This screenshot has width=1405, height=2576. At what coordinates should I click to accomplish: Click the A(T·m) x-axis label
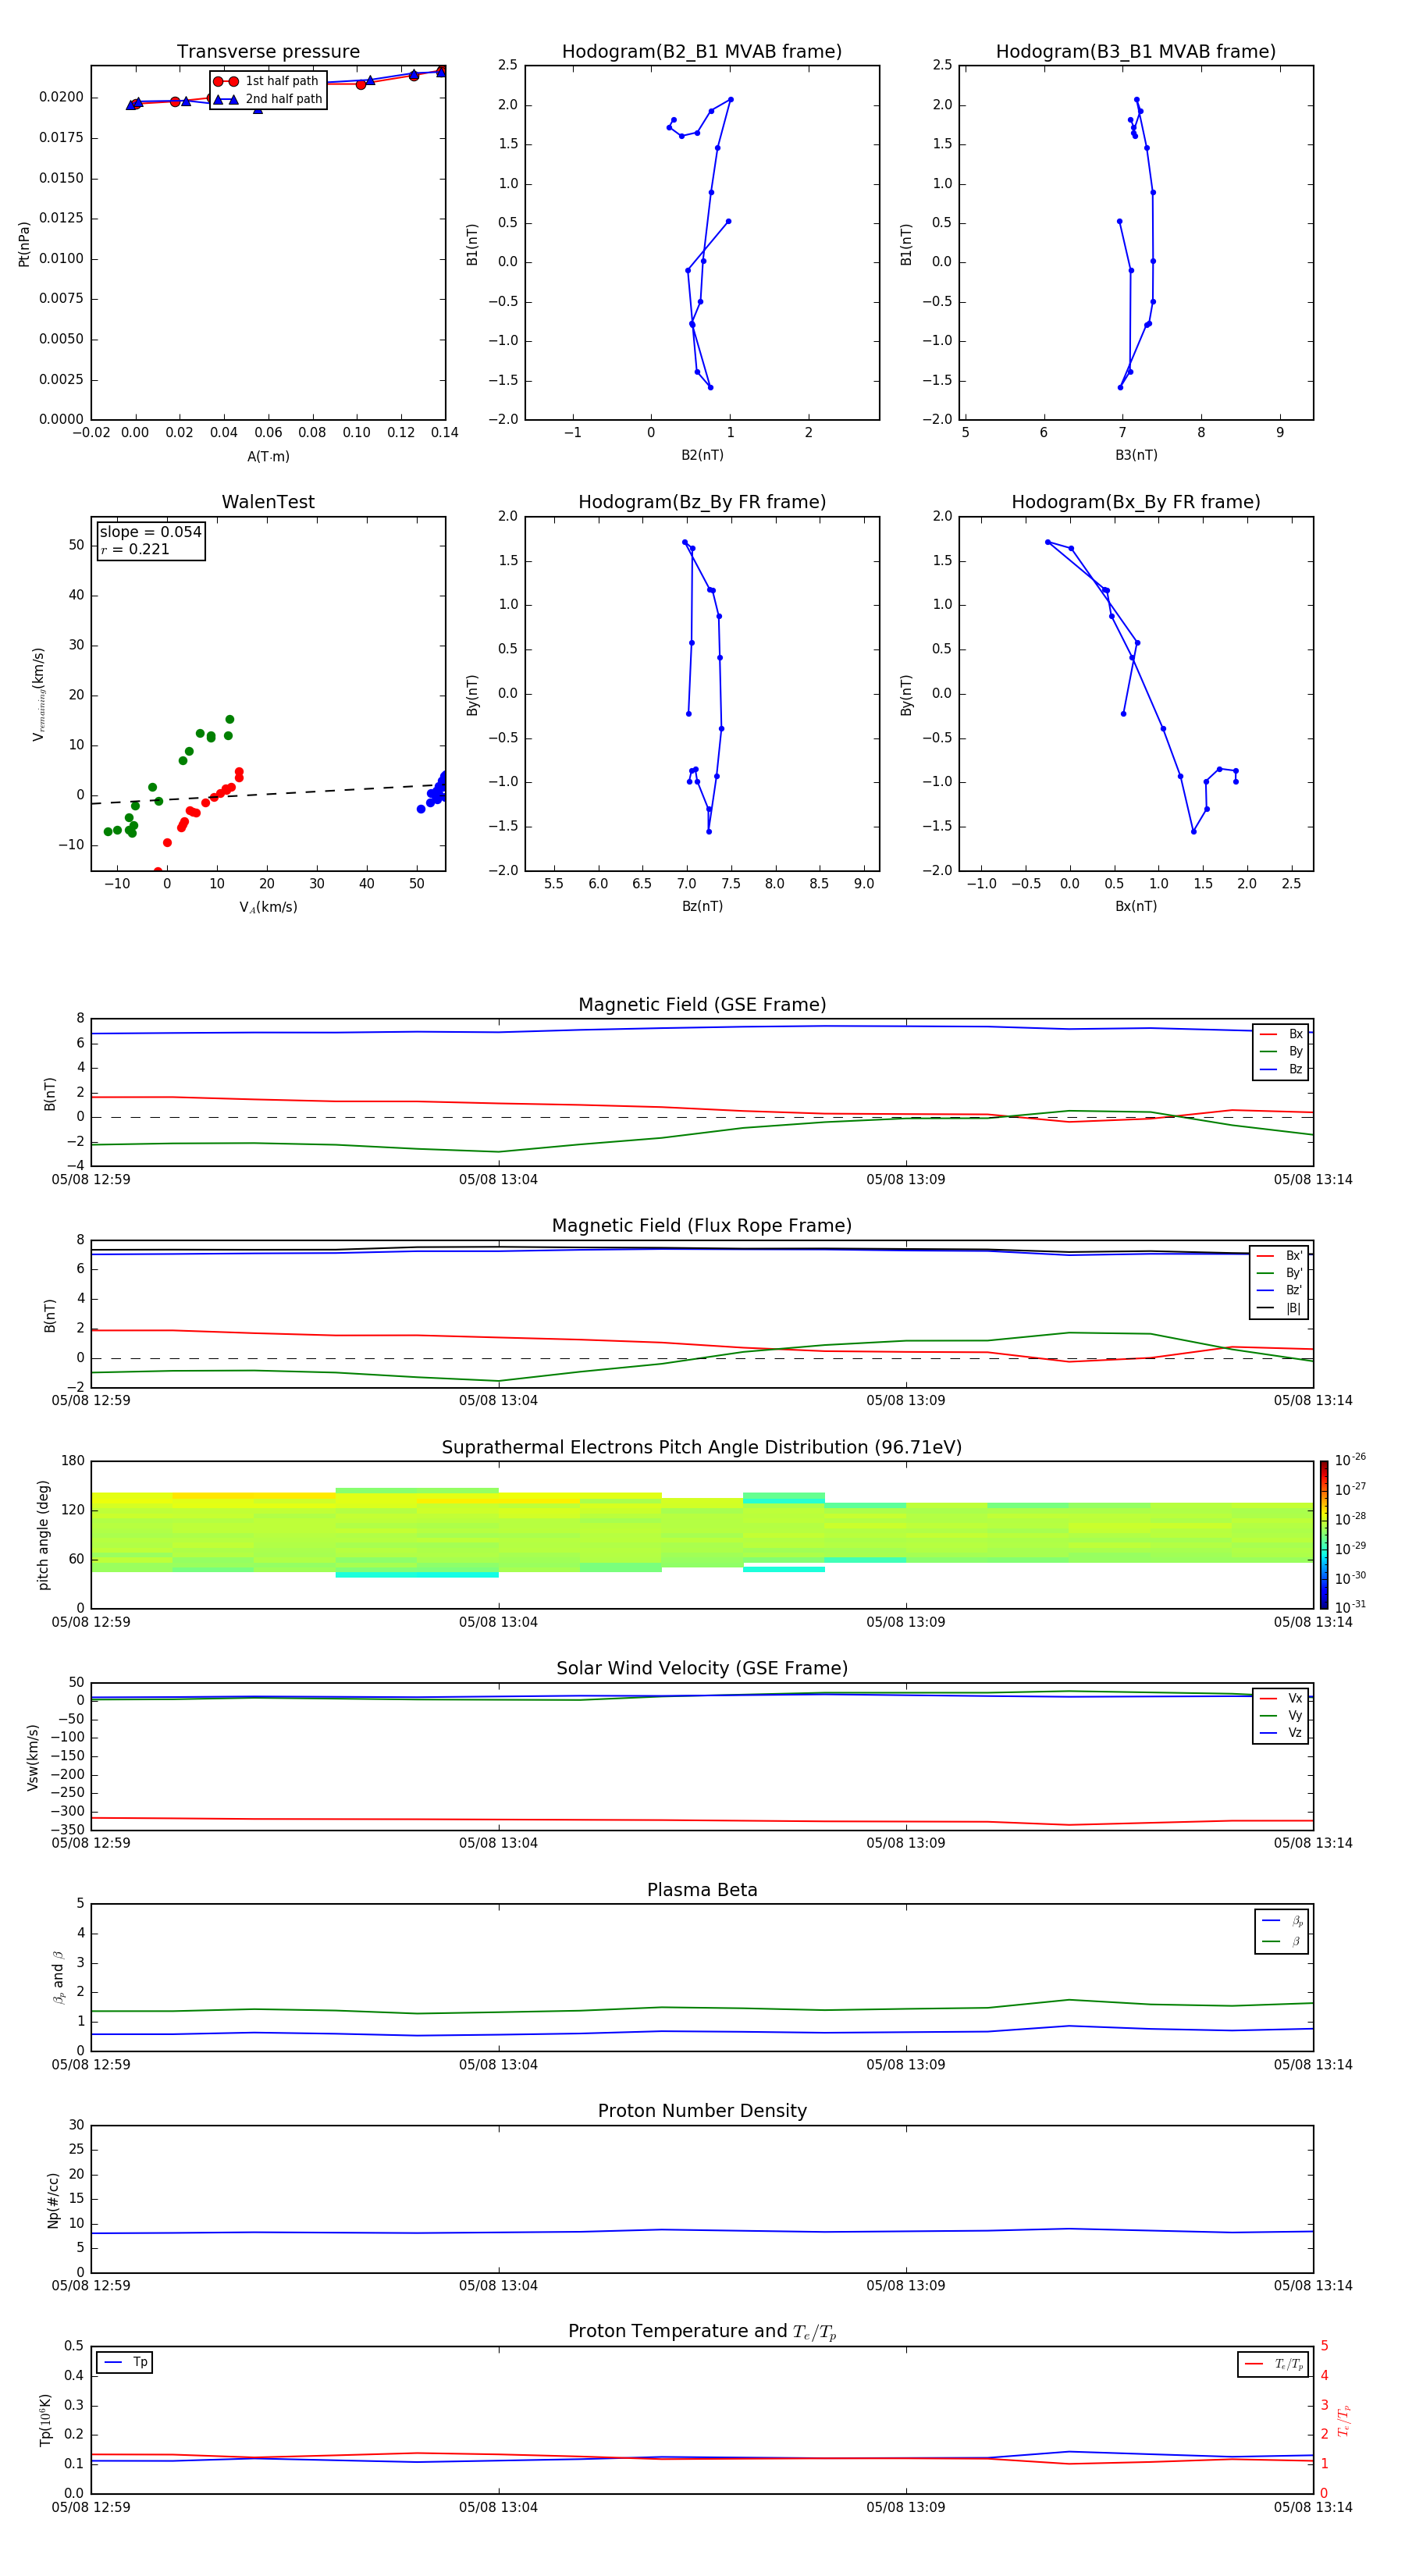click(268, 457)
